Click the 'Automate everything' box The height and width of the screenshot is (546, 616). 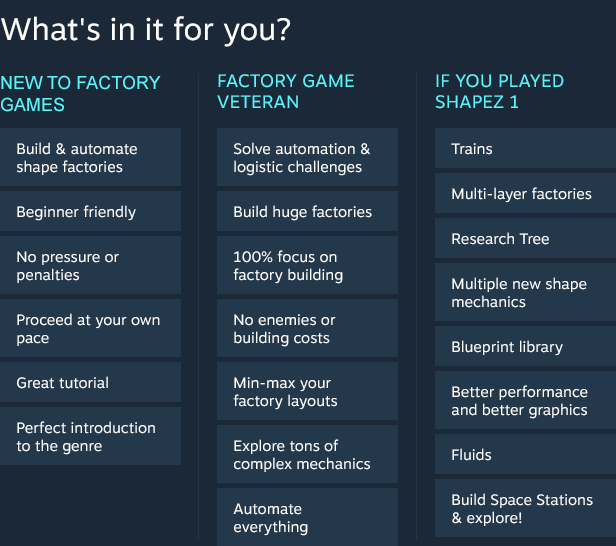click(307, 517)
